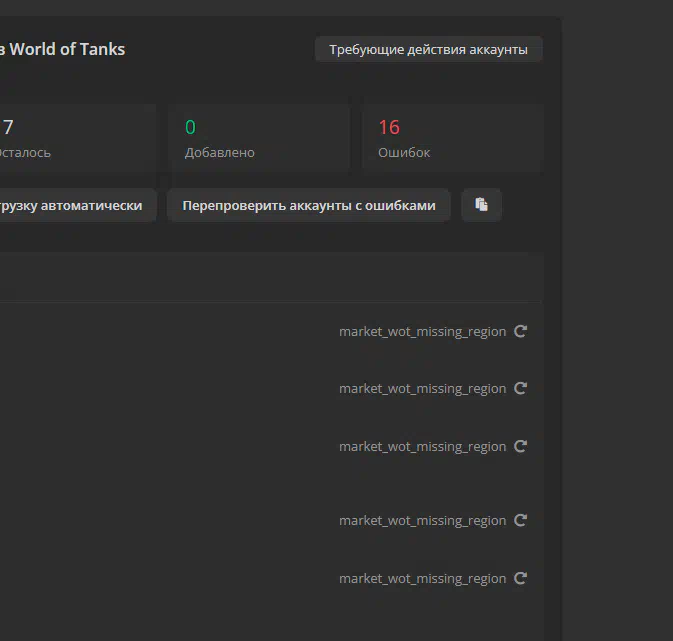
Task: Retry the fourth market_wot_missing_region row
Action: click(x=520, y=520)
